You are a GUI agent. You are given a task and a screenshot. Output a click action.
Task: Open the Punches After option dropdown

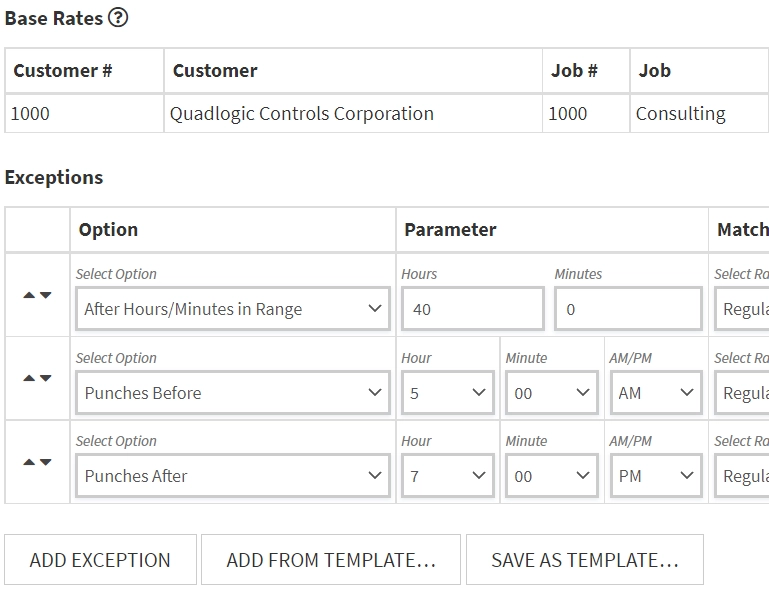coord(232,476)
